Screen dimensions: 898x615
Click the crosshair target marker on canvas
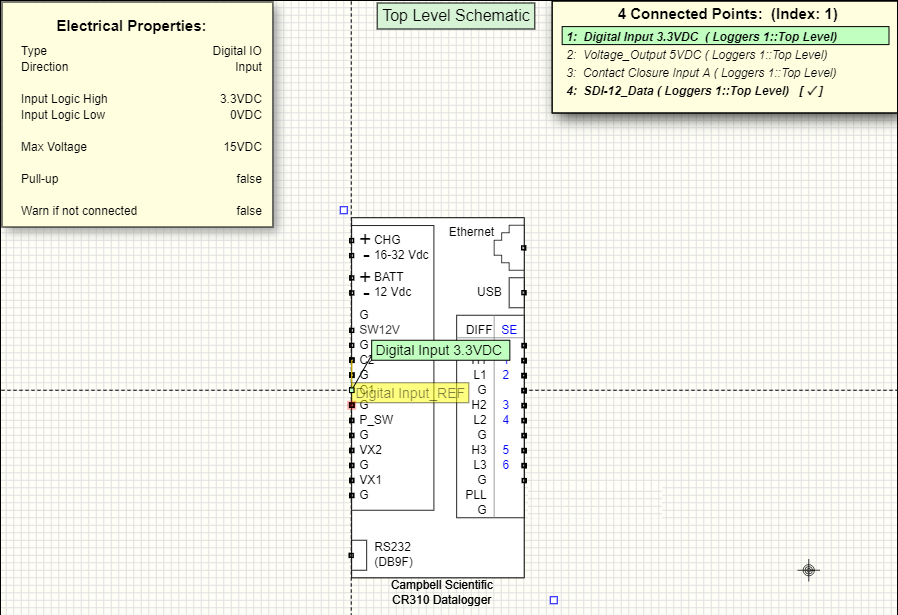tap(809, 570)
